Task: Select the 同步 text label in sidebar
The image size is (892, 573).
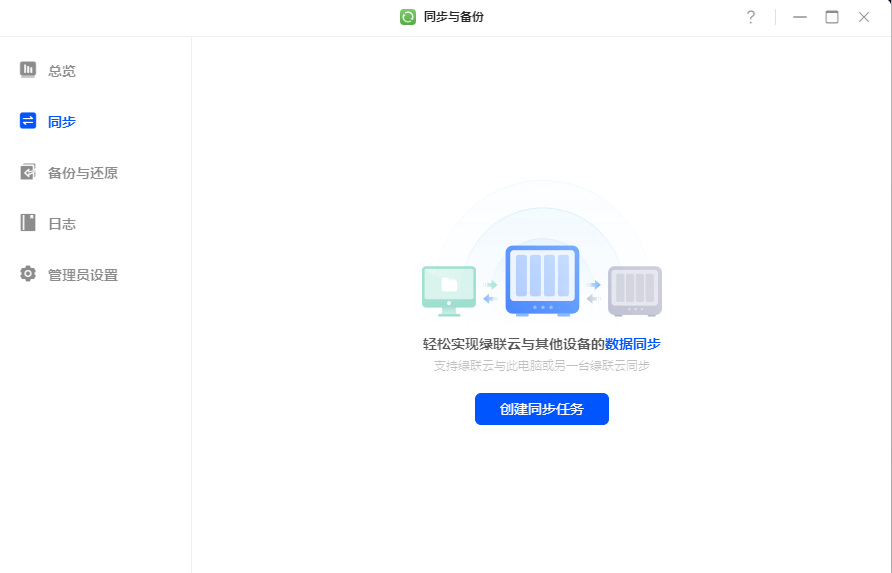Action: click(x=62, y=122)
